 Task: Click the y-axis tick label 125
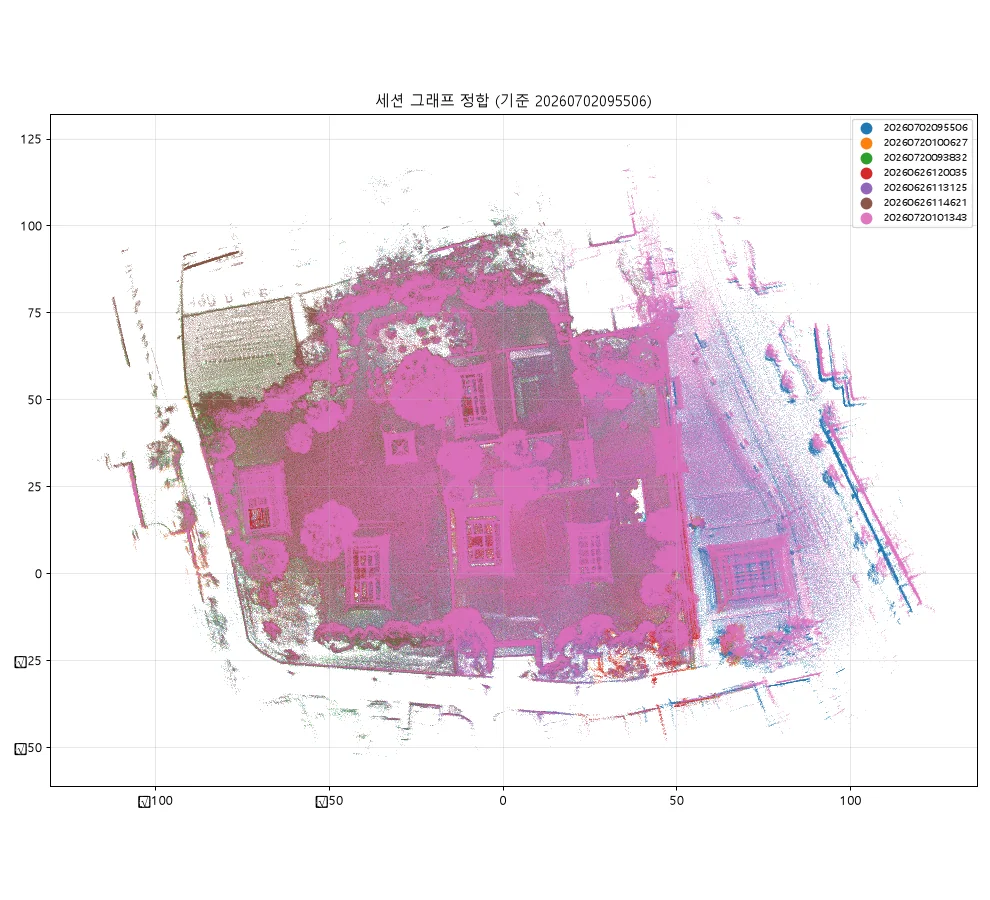31,139
